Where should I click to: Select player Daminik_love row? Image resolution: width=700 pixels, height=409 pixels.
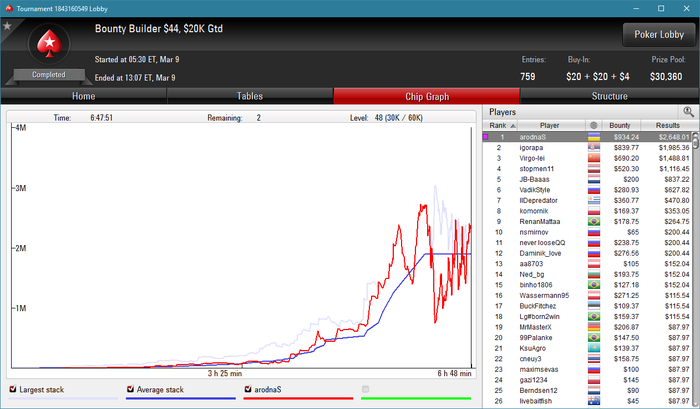pyautogui.click(x=588, y=253)
